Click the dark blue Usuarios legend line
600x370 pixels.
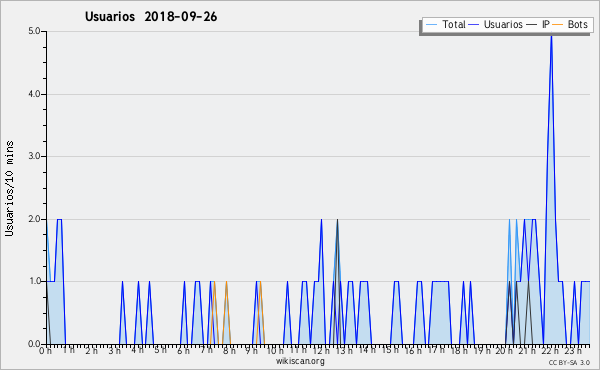tap(474, 24)
